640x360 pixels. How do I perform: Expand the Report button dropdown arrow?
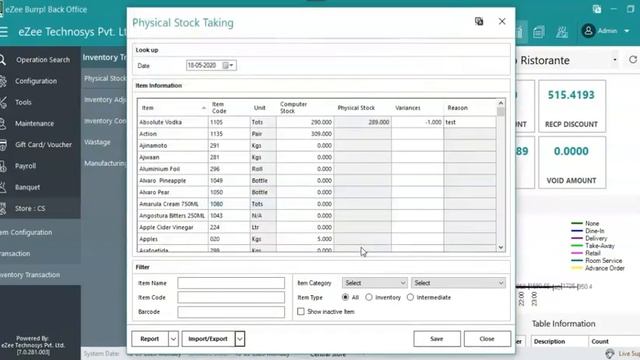[173, 339]
